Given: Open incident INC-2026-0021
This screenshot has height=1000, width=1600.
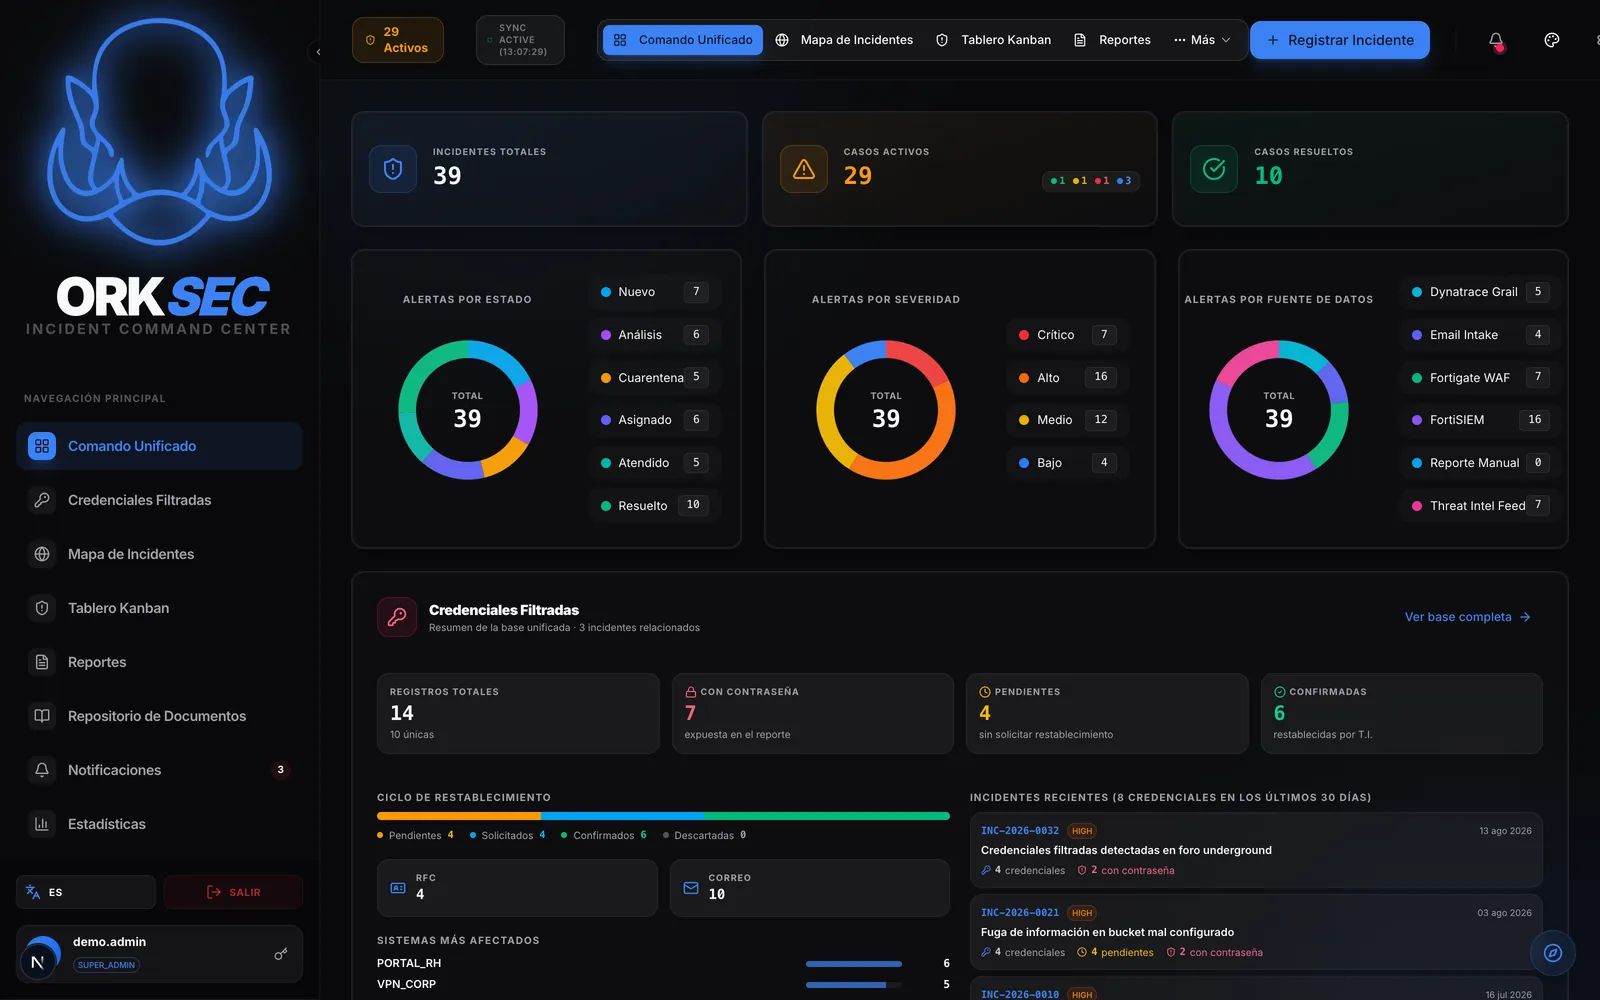Looking at the screenshot, I should point(1256,932).
